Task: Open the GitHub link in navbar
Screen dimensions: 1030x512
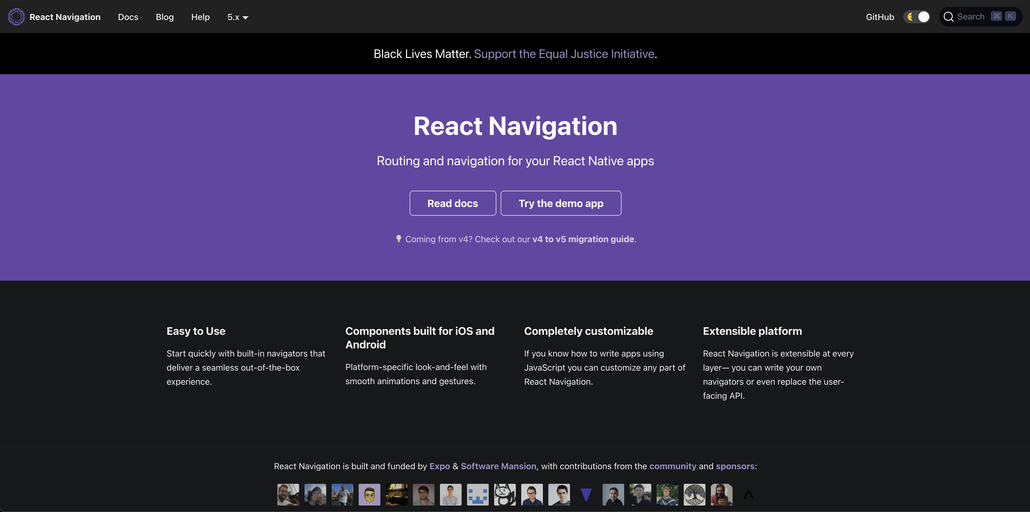Action: tap(880, 17)
